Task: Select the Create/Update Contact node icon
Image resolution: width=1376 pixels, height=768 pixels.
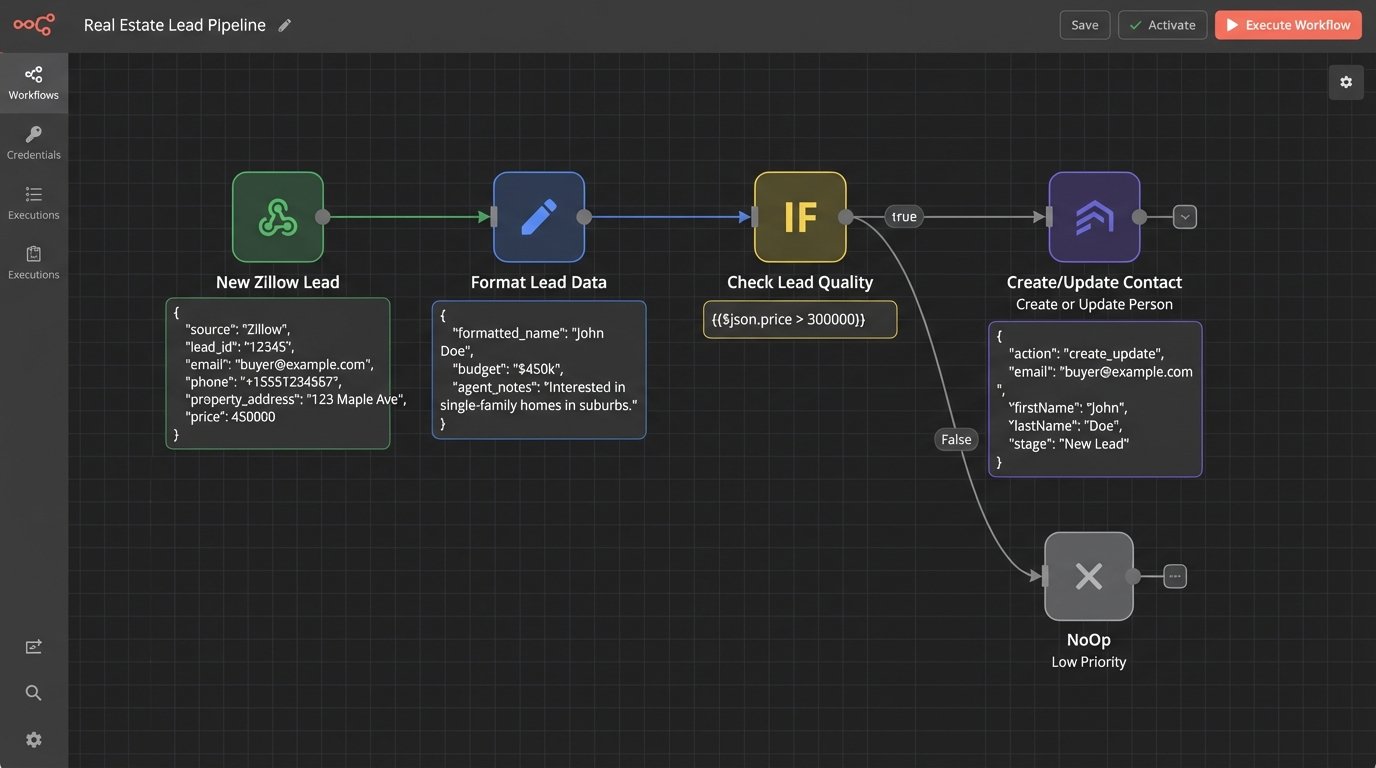Action: [x=1094, y=217]
